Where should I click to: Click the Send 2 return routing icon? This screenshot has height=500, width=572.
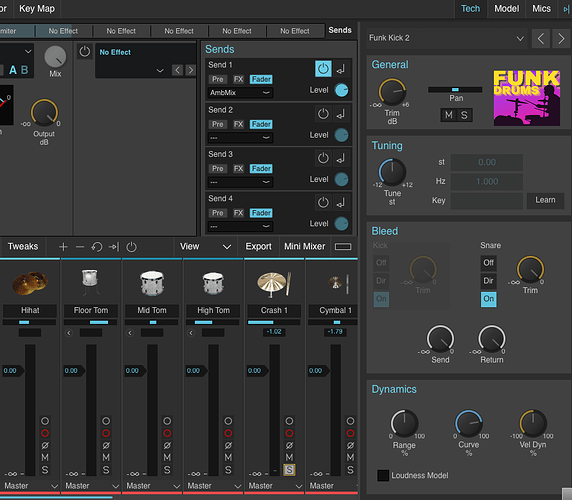(x=341, y=114)
